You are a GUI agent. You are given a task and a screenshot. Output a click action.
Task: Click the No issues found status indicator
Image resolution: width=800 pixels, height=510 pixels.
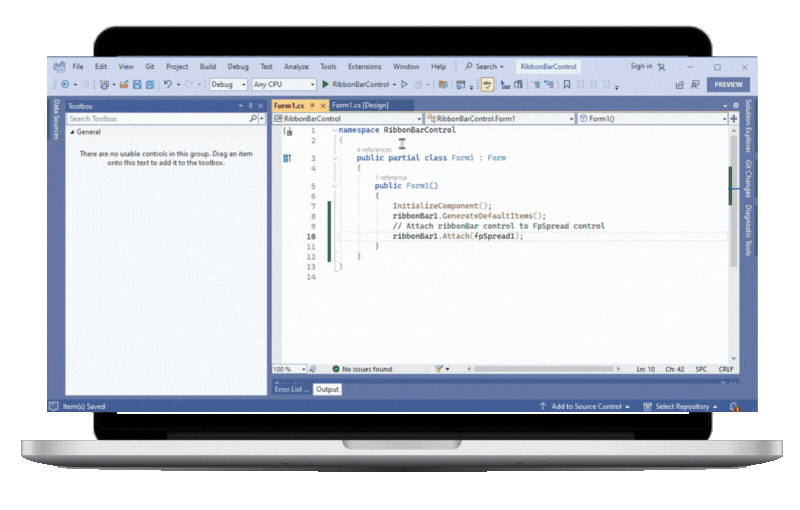(362, 369)
